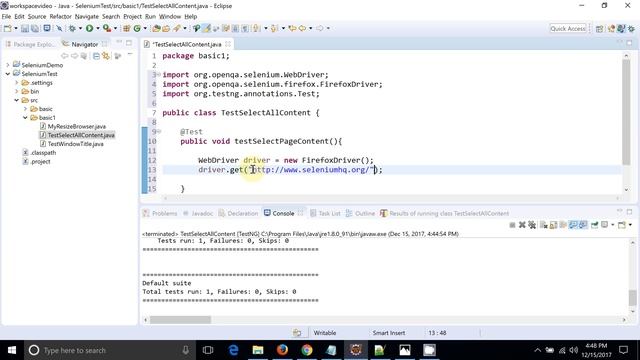This screenshot has width=640, height=360.
Task: Expand the SeleniumDemo project
Action: point(8,65)
